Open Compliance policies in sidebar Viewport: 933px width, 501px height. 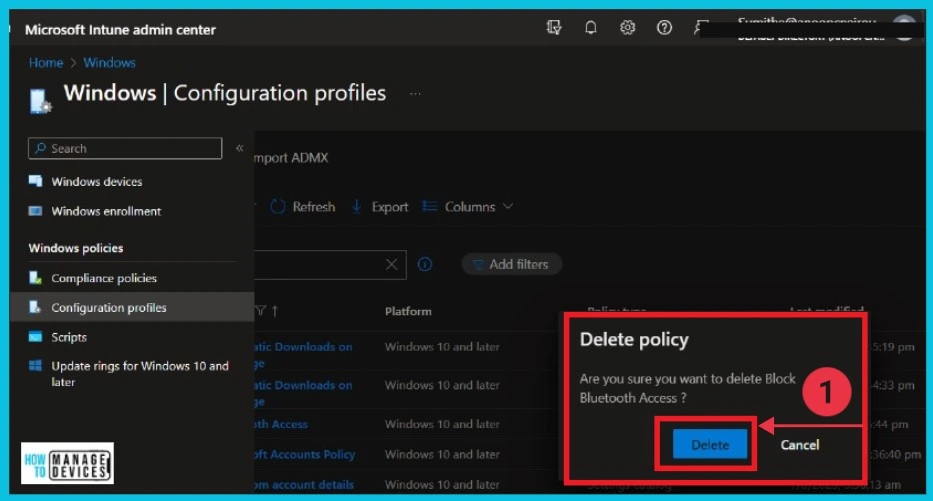click(104, 278)
